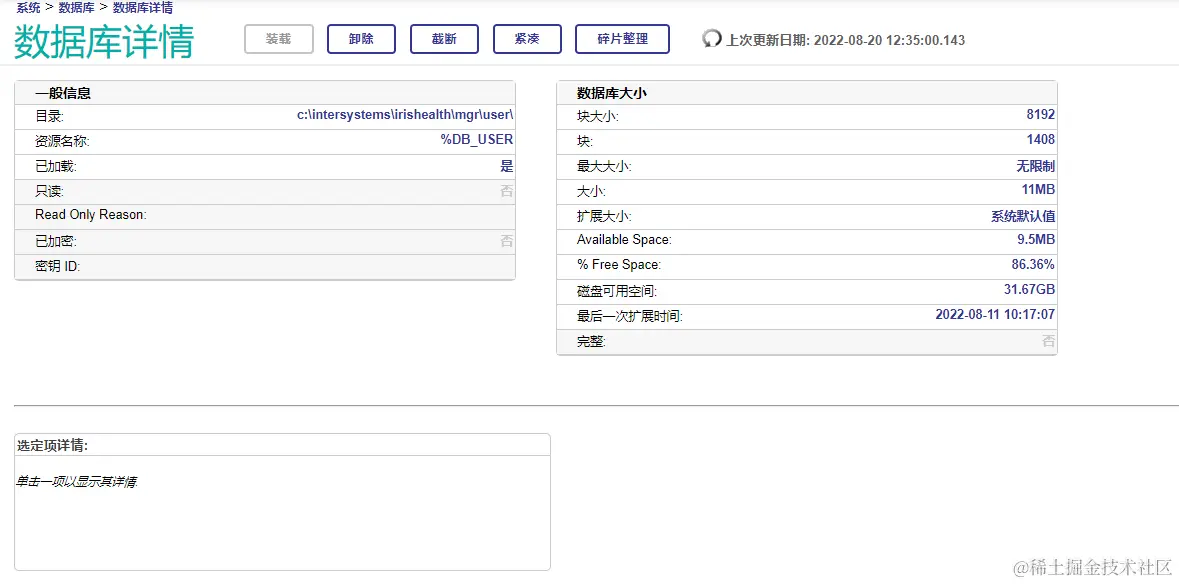Screen dimensions: 1179x584
Task: Open the 数据库 breadcrumb link
Action: coord(77,8)
